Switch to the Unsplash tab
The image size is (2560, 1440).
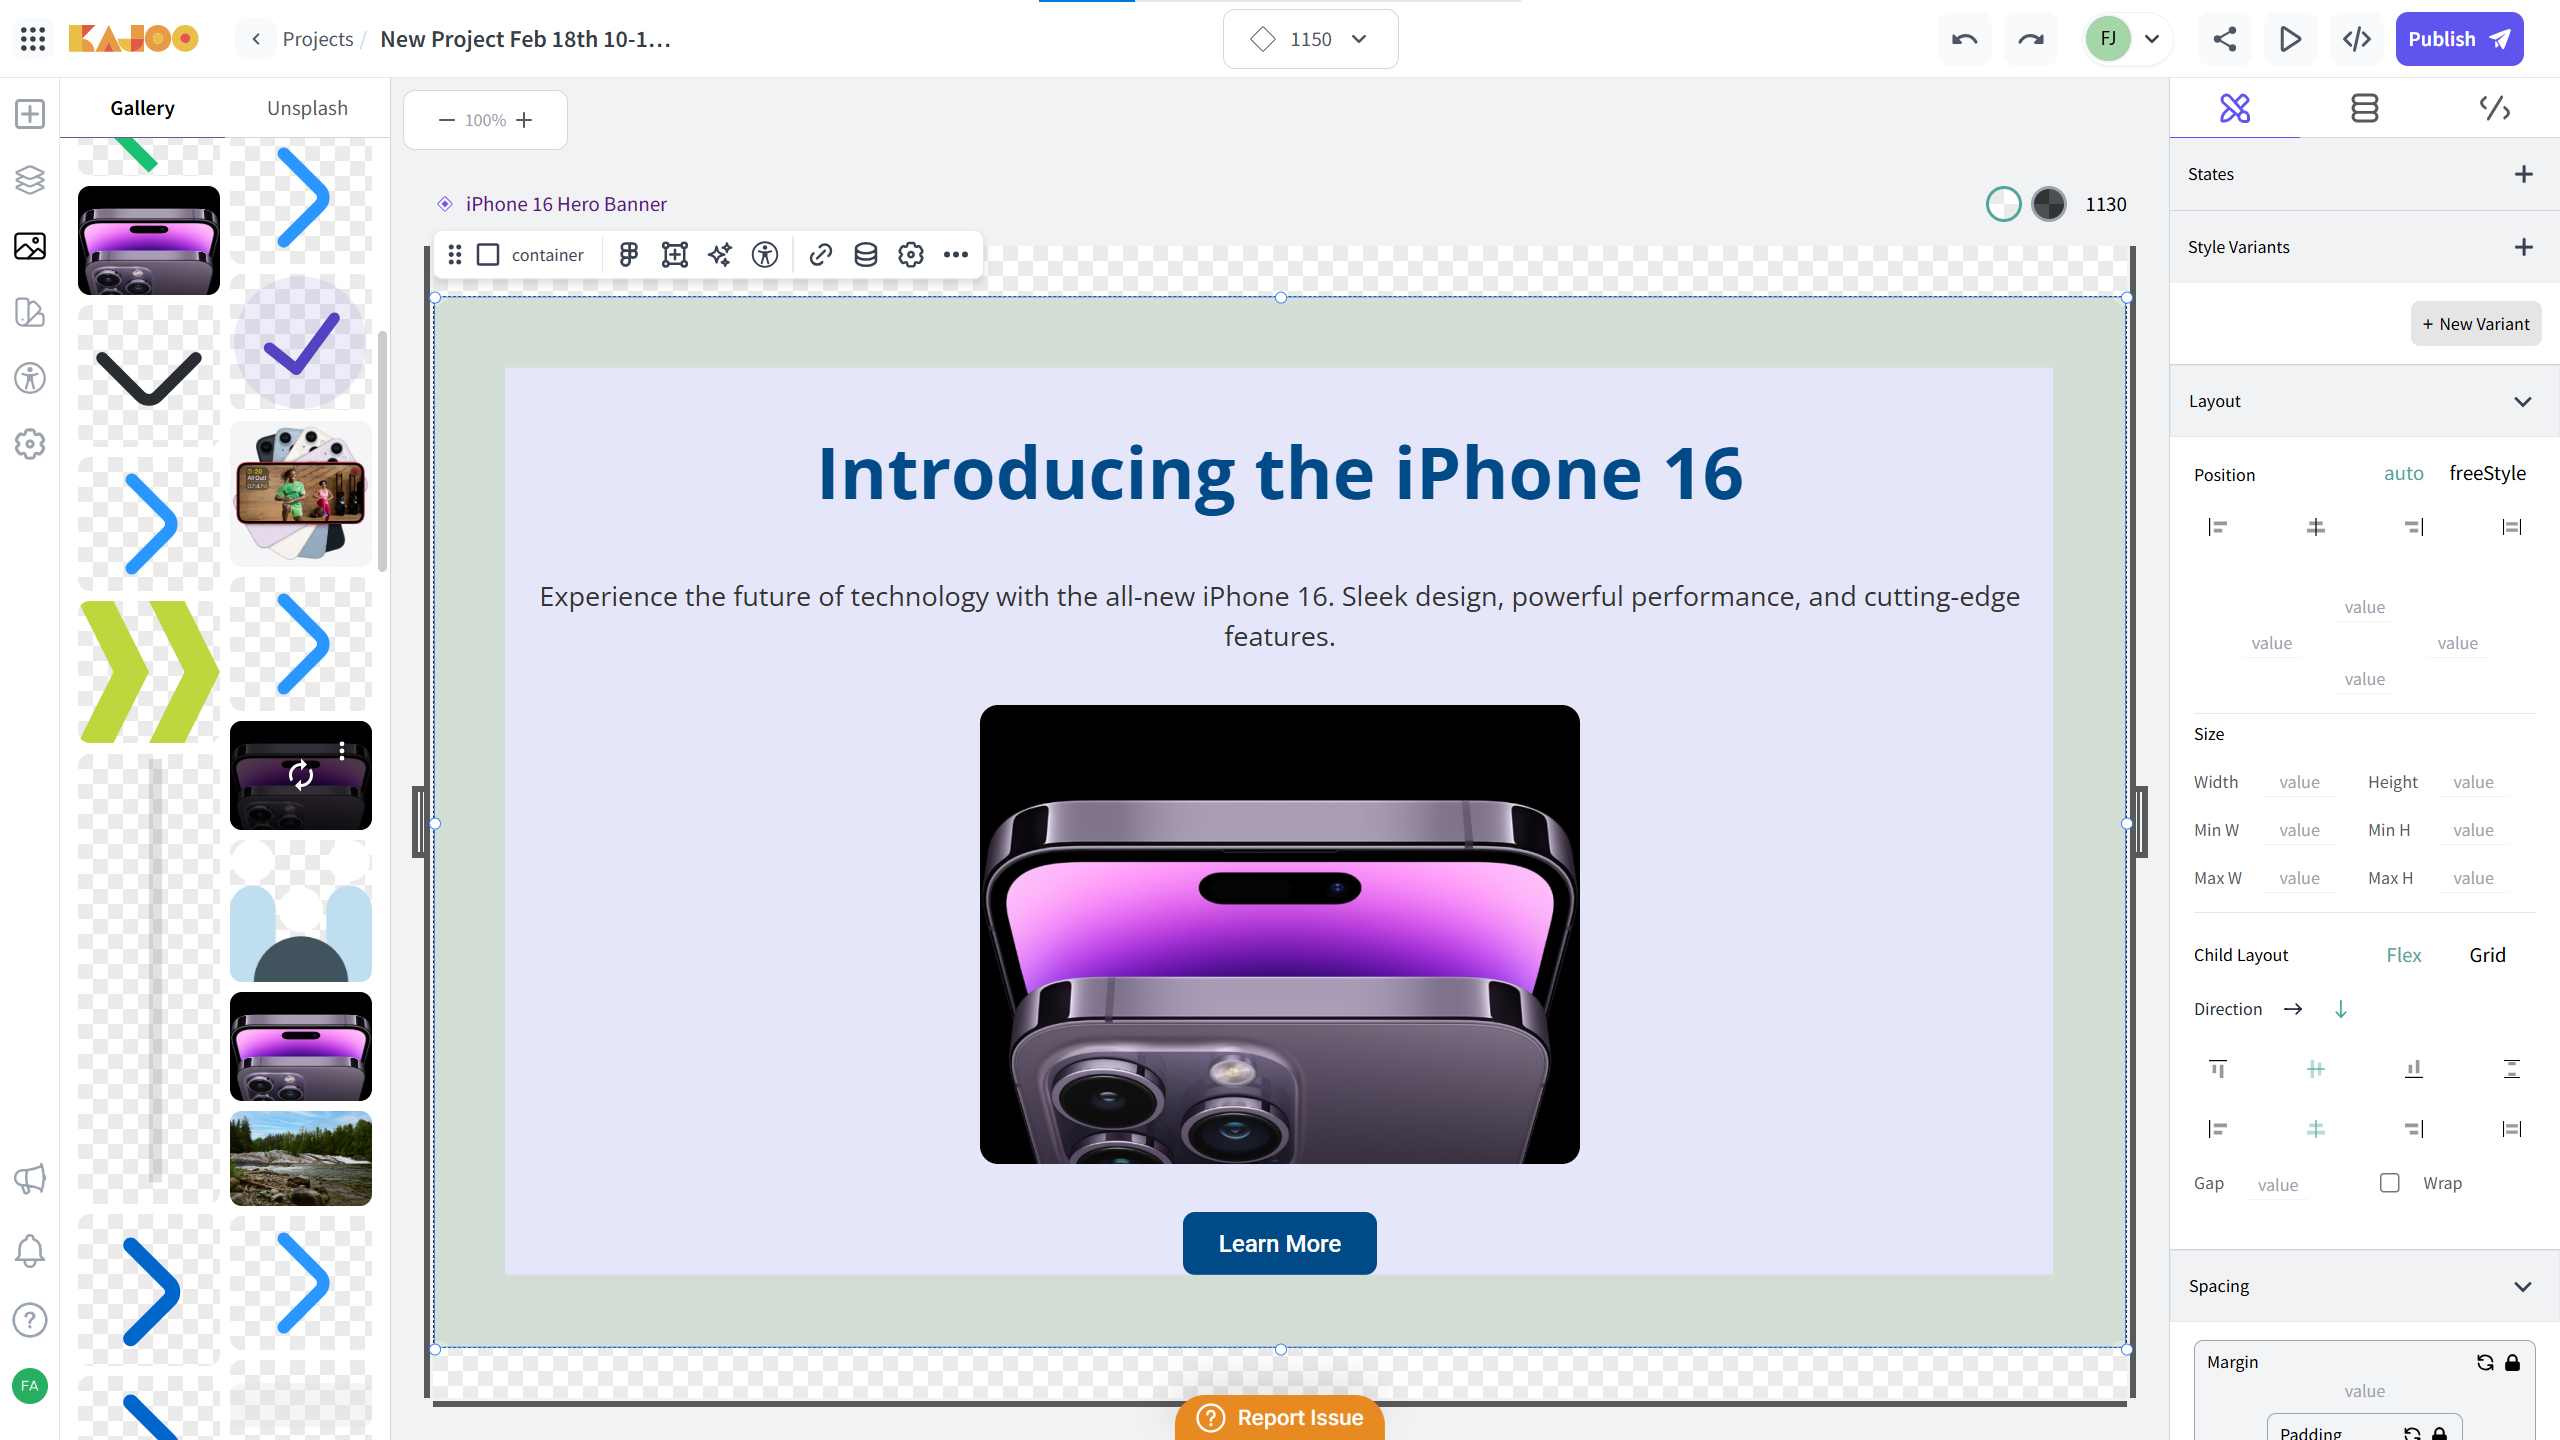point(307,108)
